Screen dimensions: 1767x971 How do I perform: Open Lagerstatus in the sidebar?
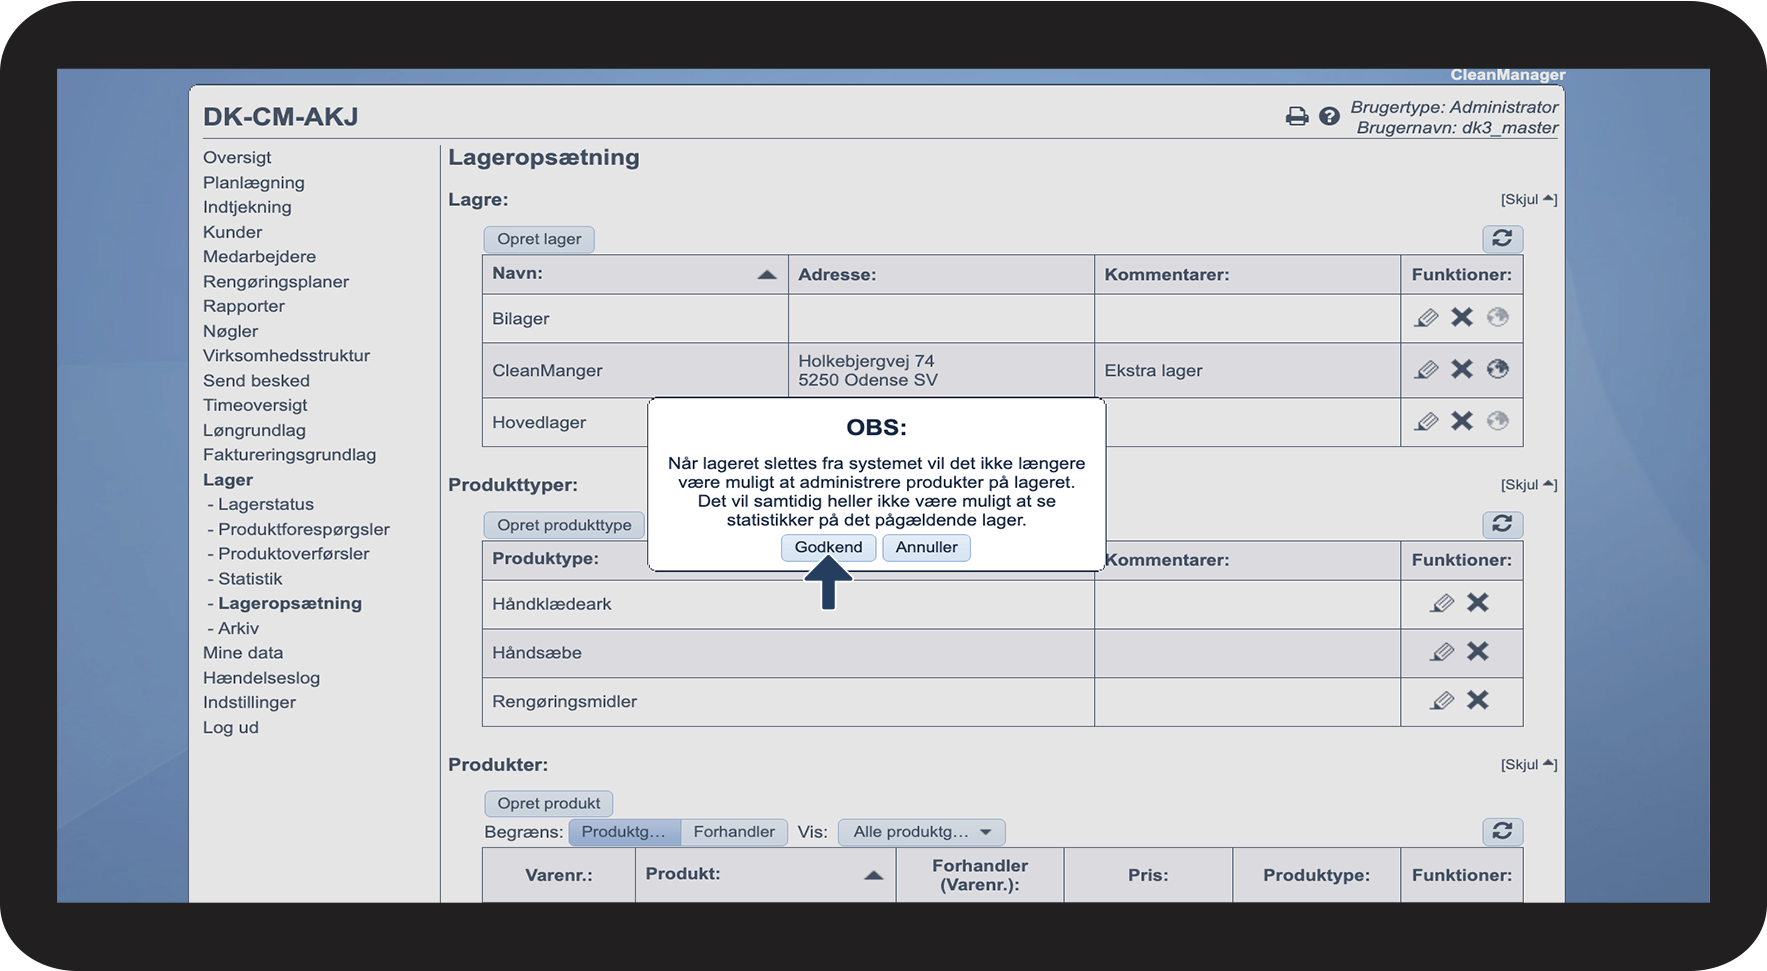click(x=266, y=504)
